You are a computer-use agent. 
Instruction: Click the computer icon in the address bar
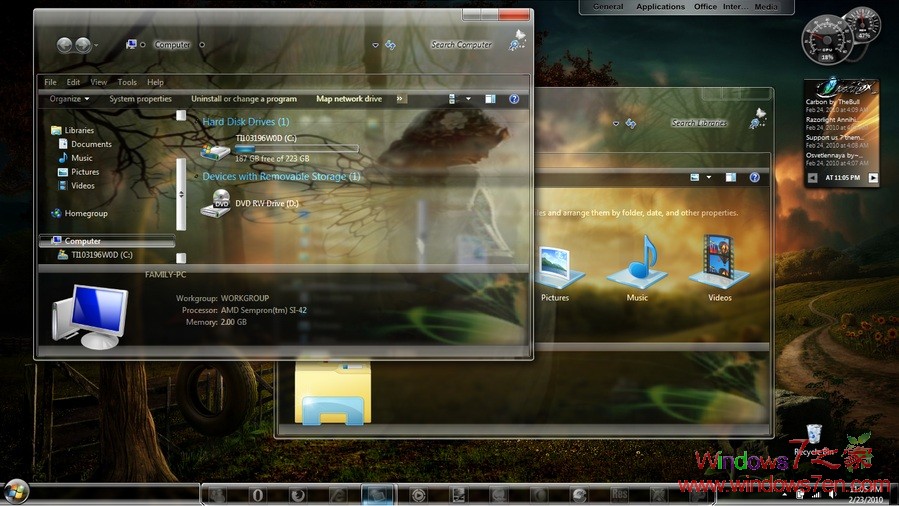point(131,44)
